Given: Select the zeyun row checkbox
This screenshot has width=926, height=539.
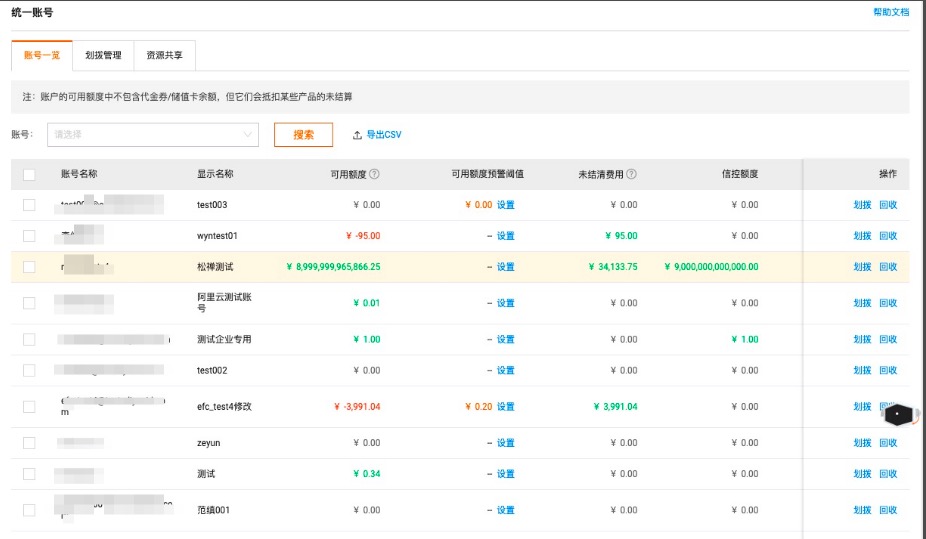Looking at the screenshot, I should click(x=29, y=443).
